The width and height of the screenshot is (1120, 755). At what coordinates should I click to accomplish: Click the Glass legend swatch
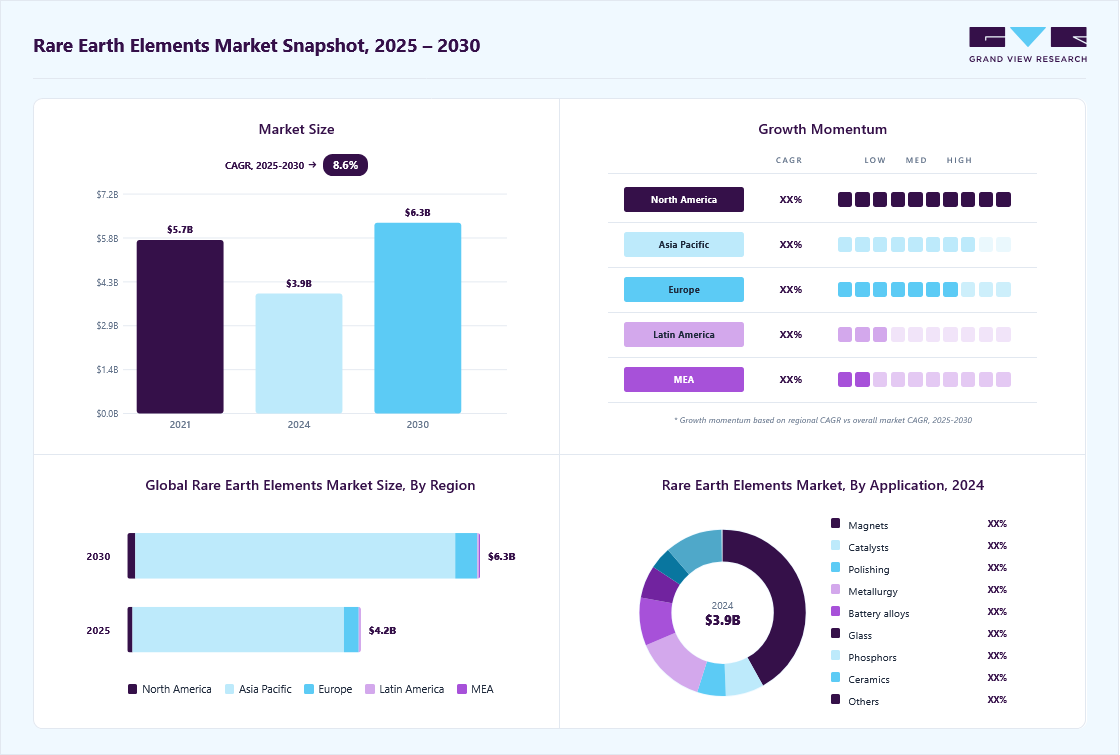pos(836,634)
